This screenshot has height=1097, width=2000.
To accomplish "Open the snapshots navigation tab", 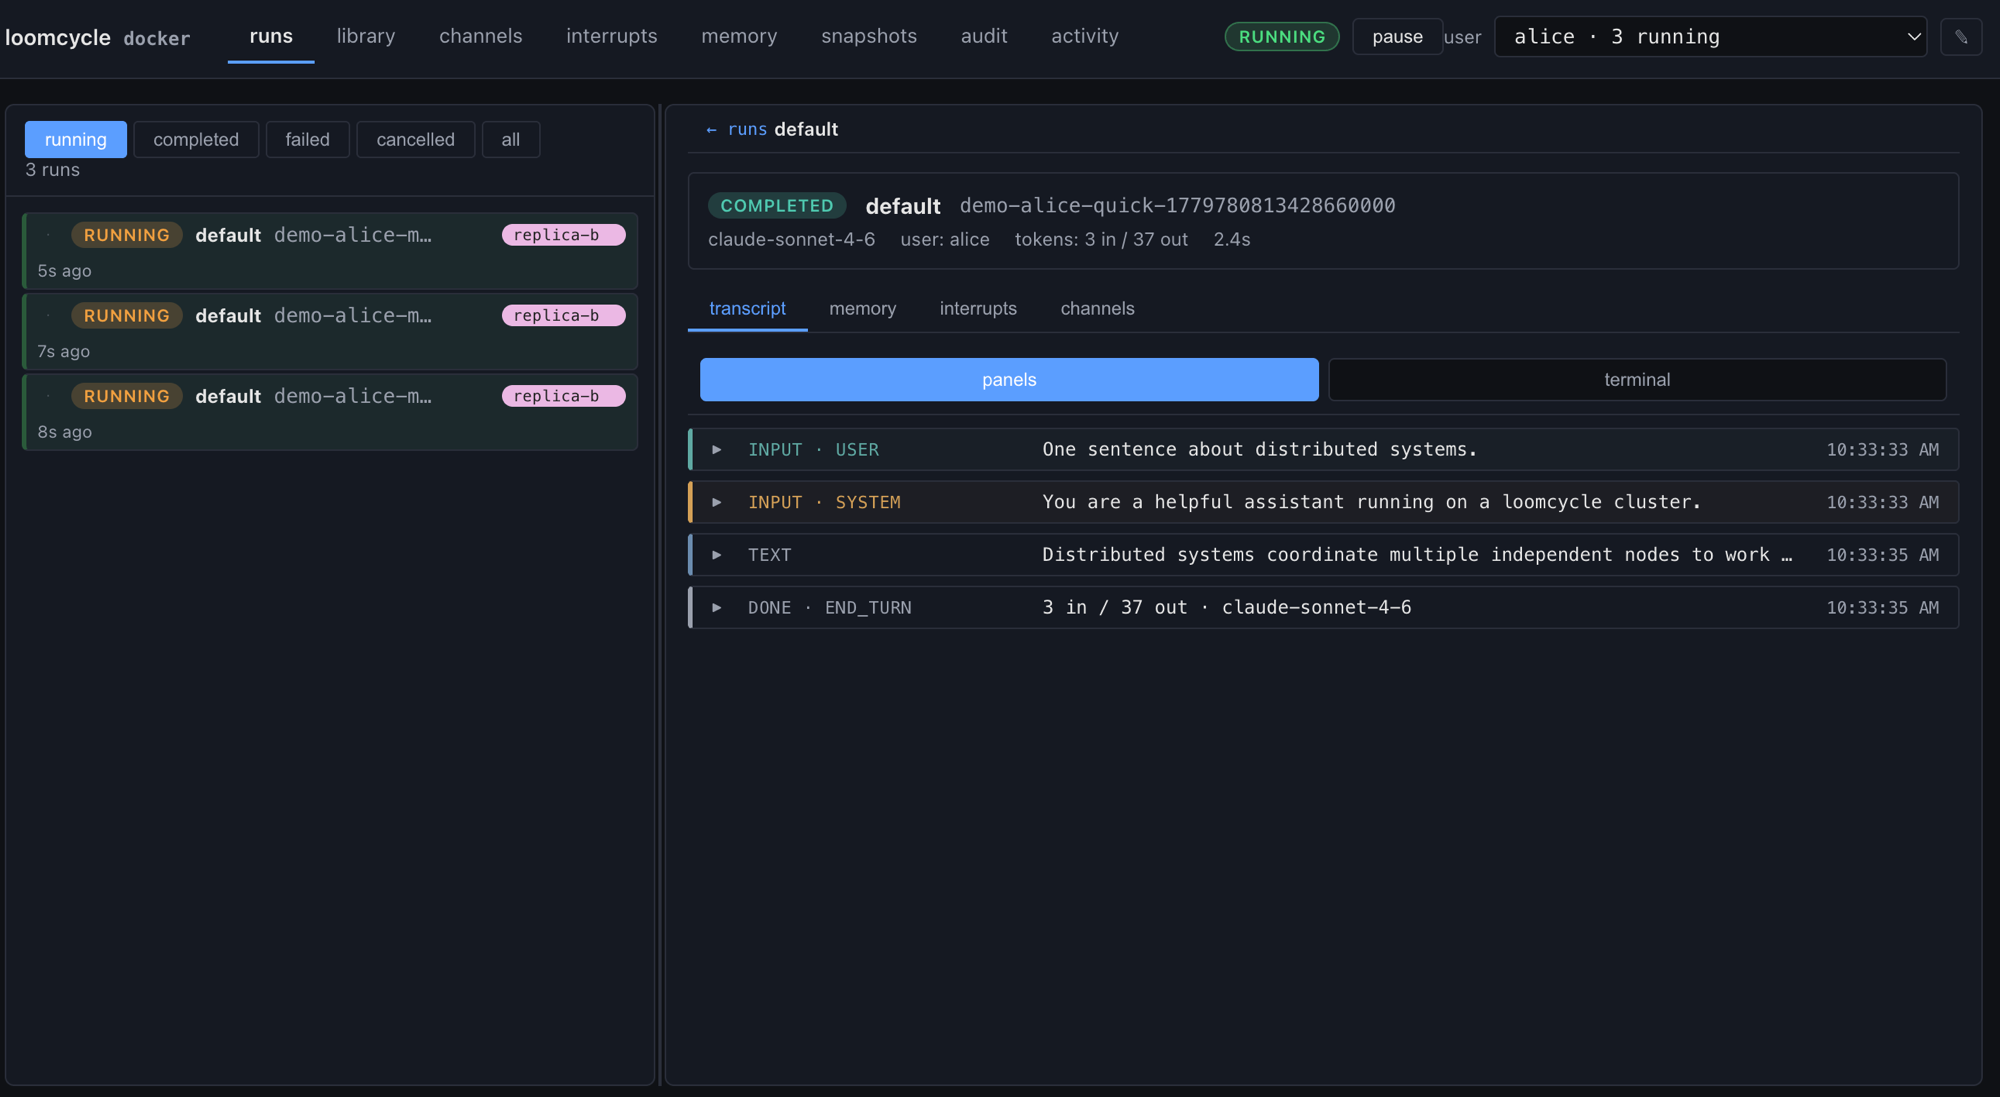I will click(869, 36).
